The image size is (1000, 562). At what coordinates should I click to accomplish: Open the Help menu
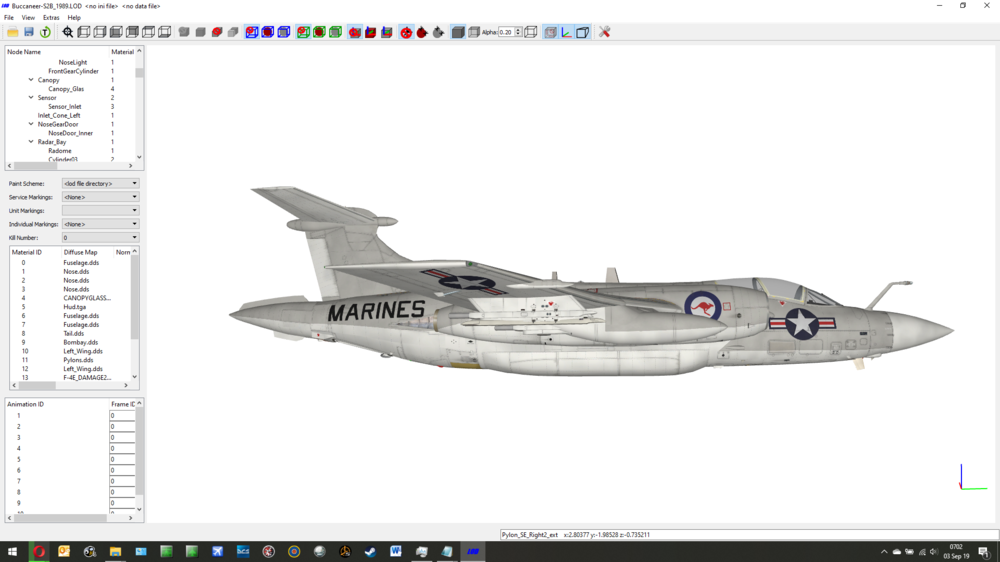point(74,18)
